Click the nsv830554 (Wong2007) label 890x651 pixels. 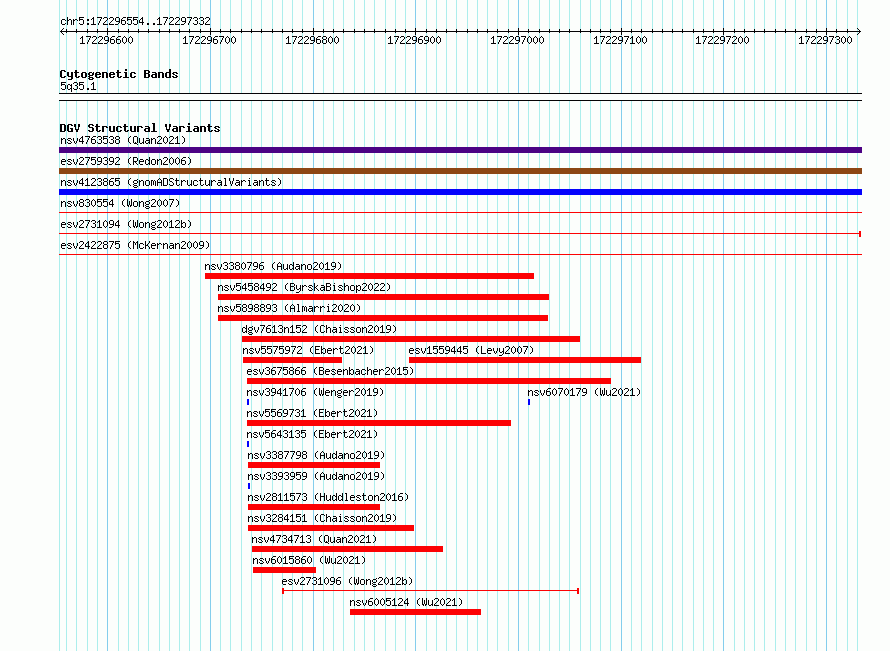pyautogui.click(x=120, y=203)
